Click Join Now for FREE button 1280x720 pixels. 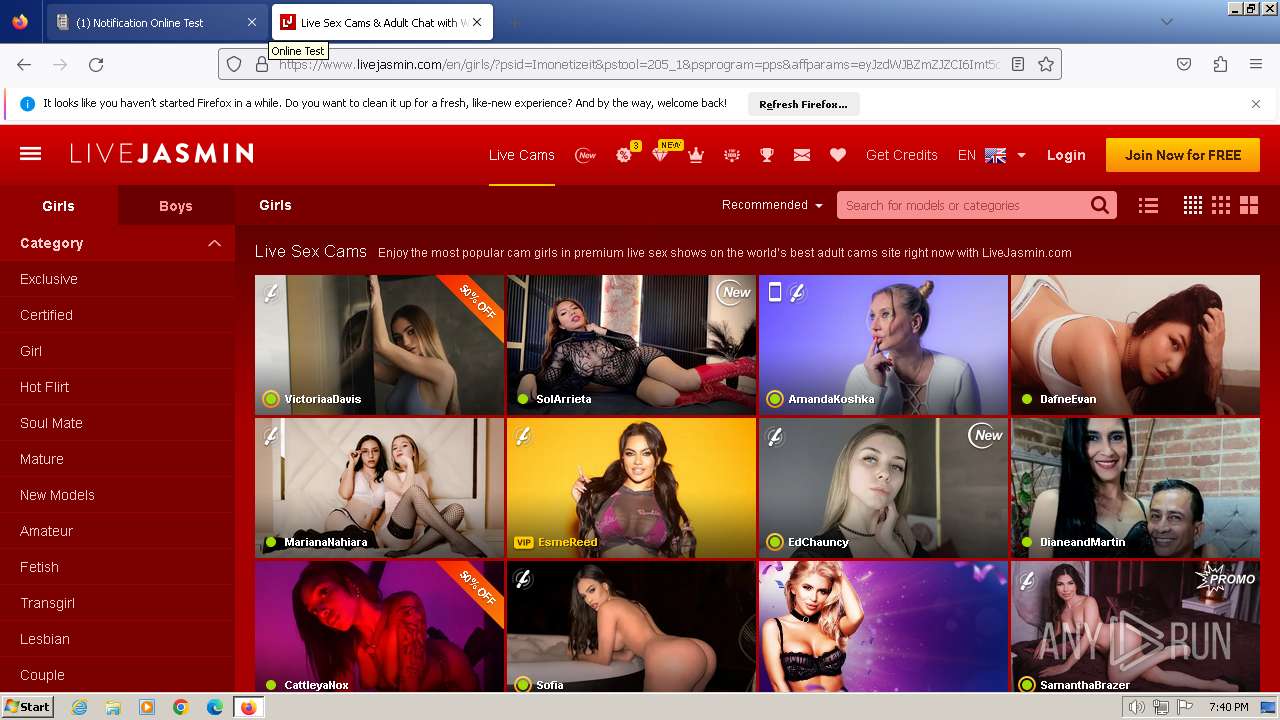(x=1183, y=155)
